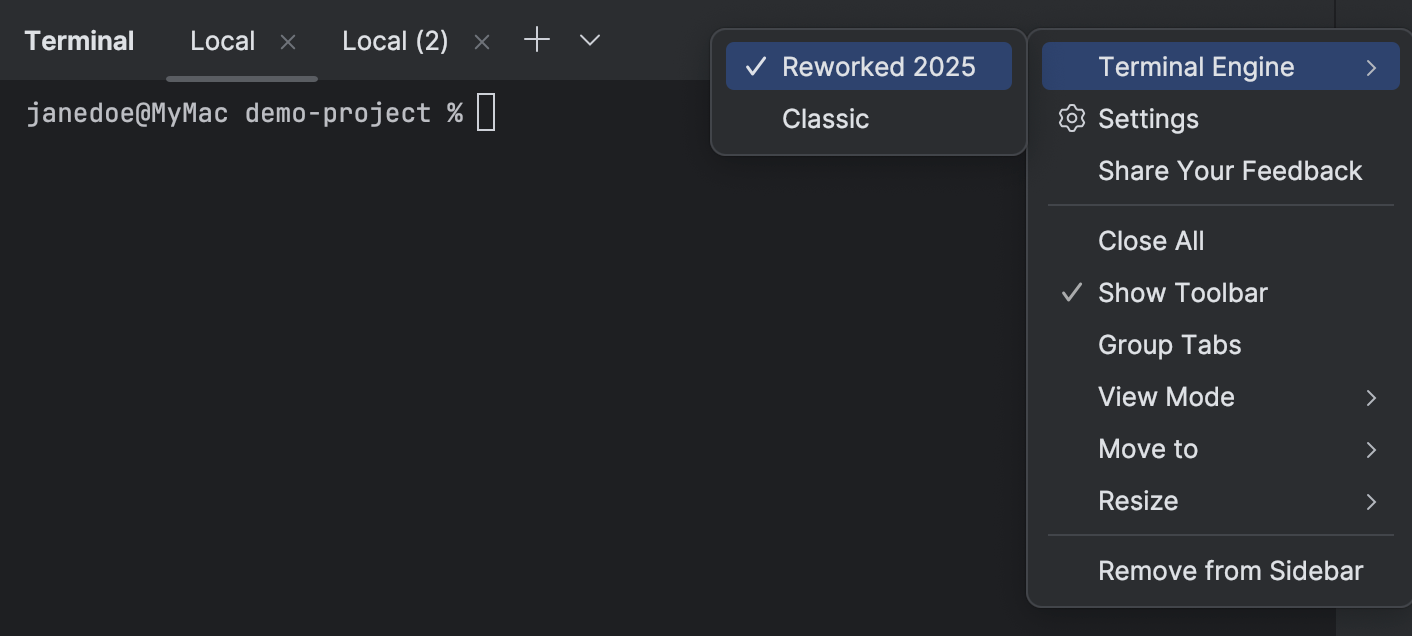Screen dimensions: 1412x636
Task: Click the Settings gear icon in the menu
Action: tap(1072, 118)
